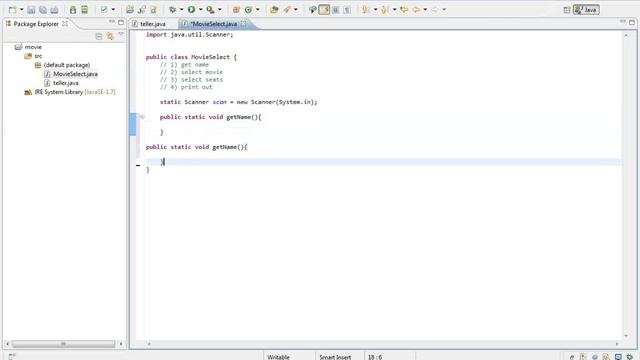
Task: Run the Lint check-mark icon
Action: [104, 9]
